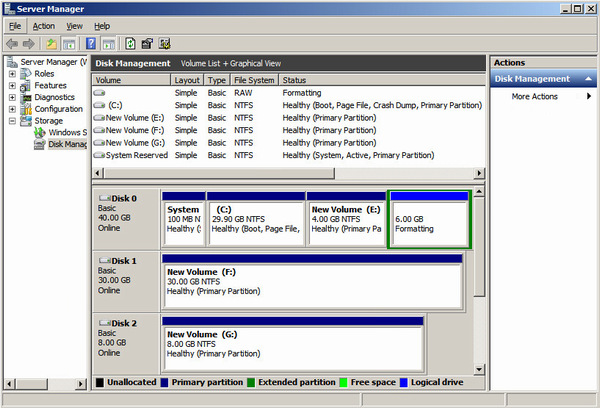Open the Action menu
Viewport: 600px width, 408px height.
click(x=44, y=26)
